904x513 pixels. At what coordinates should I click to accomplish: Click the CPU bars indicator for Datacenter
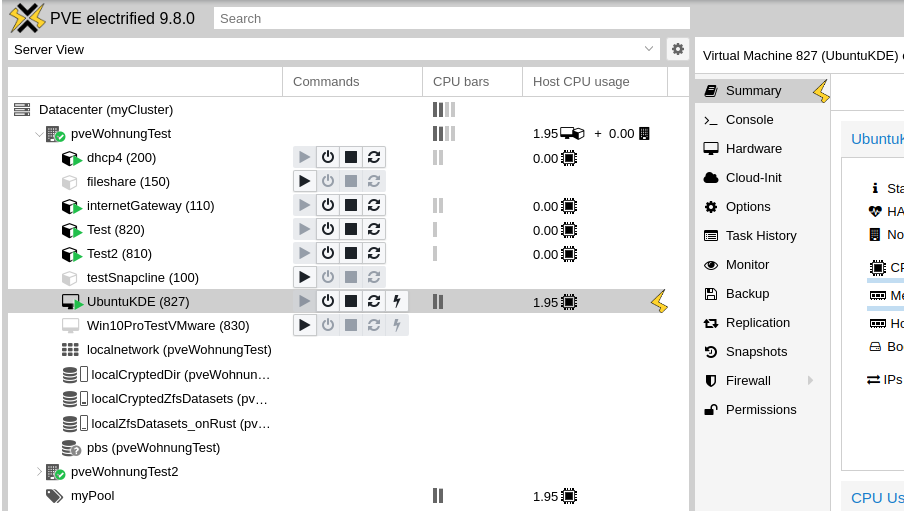coord(444,110)
